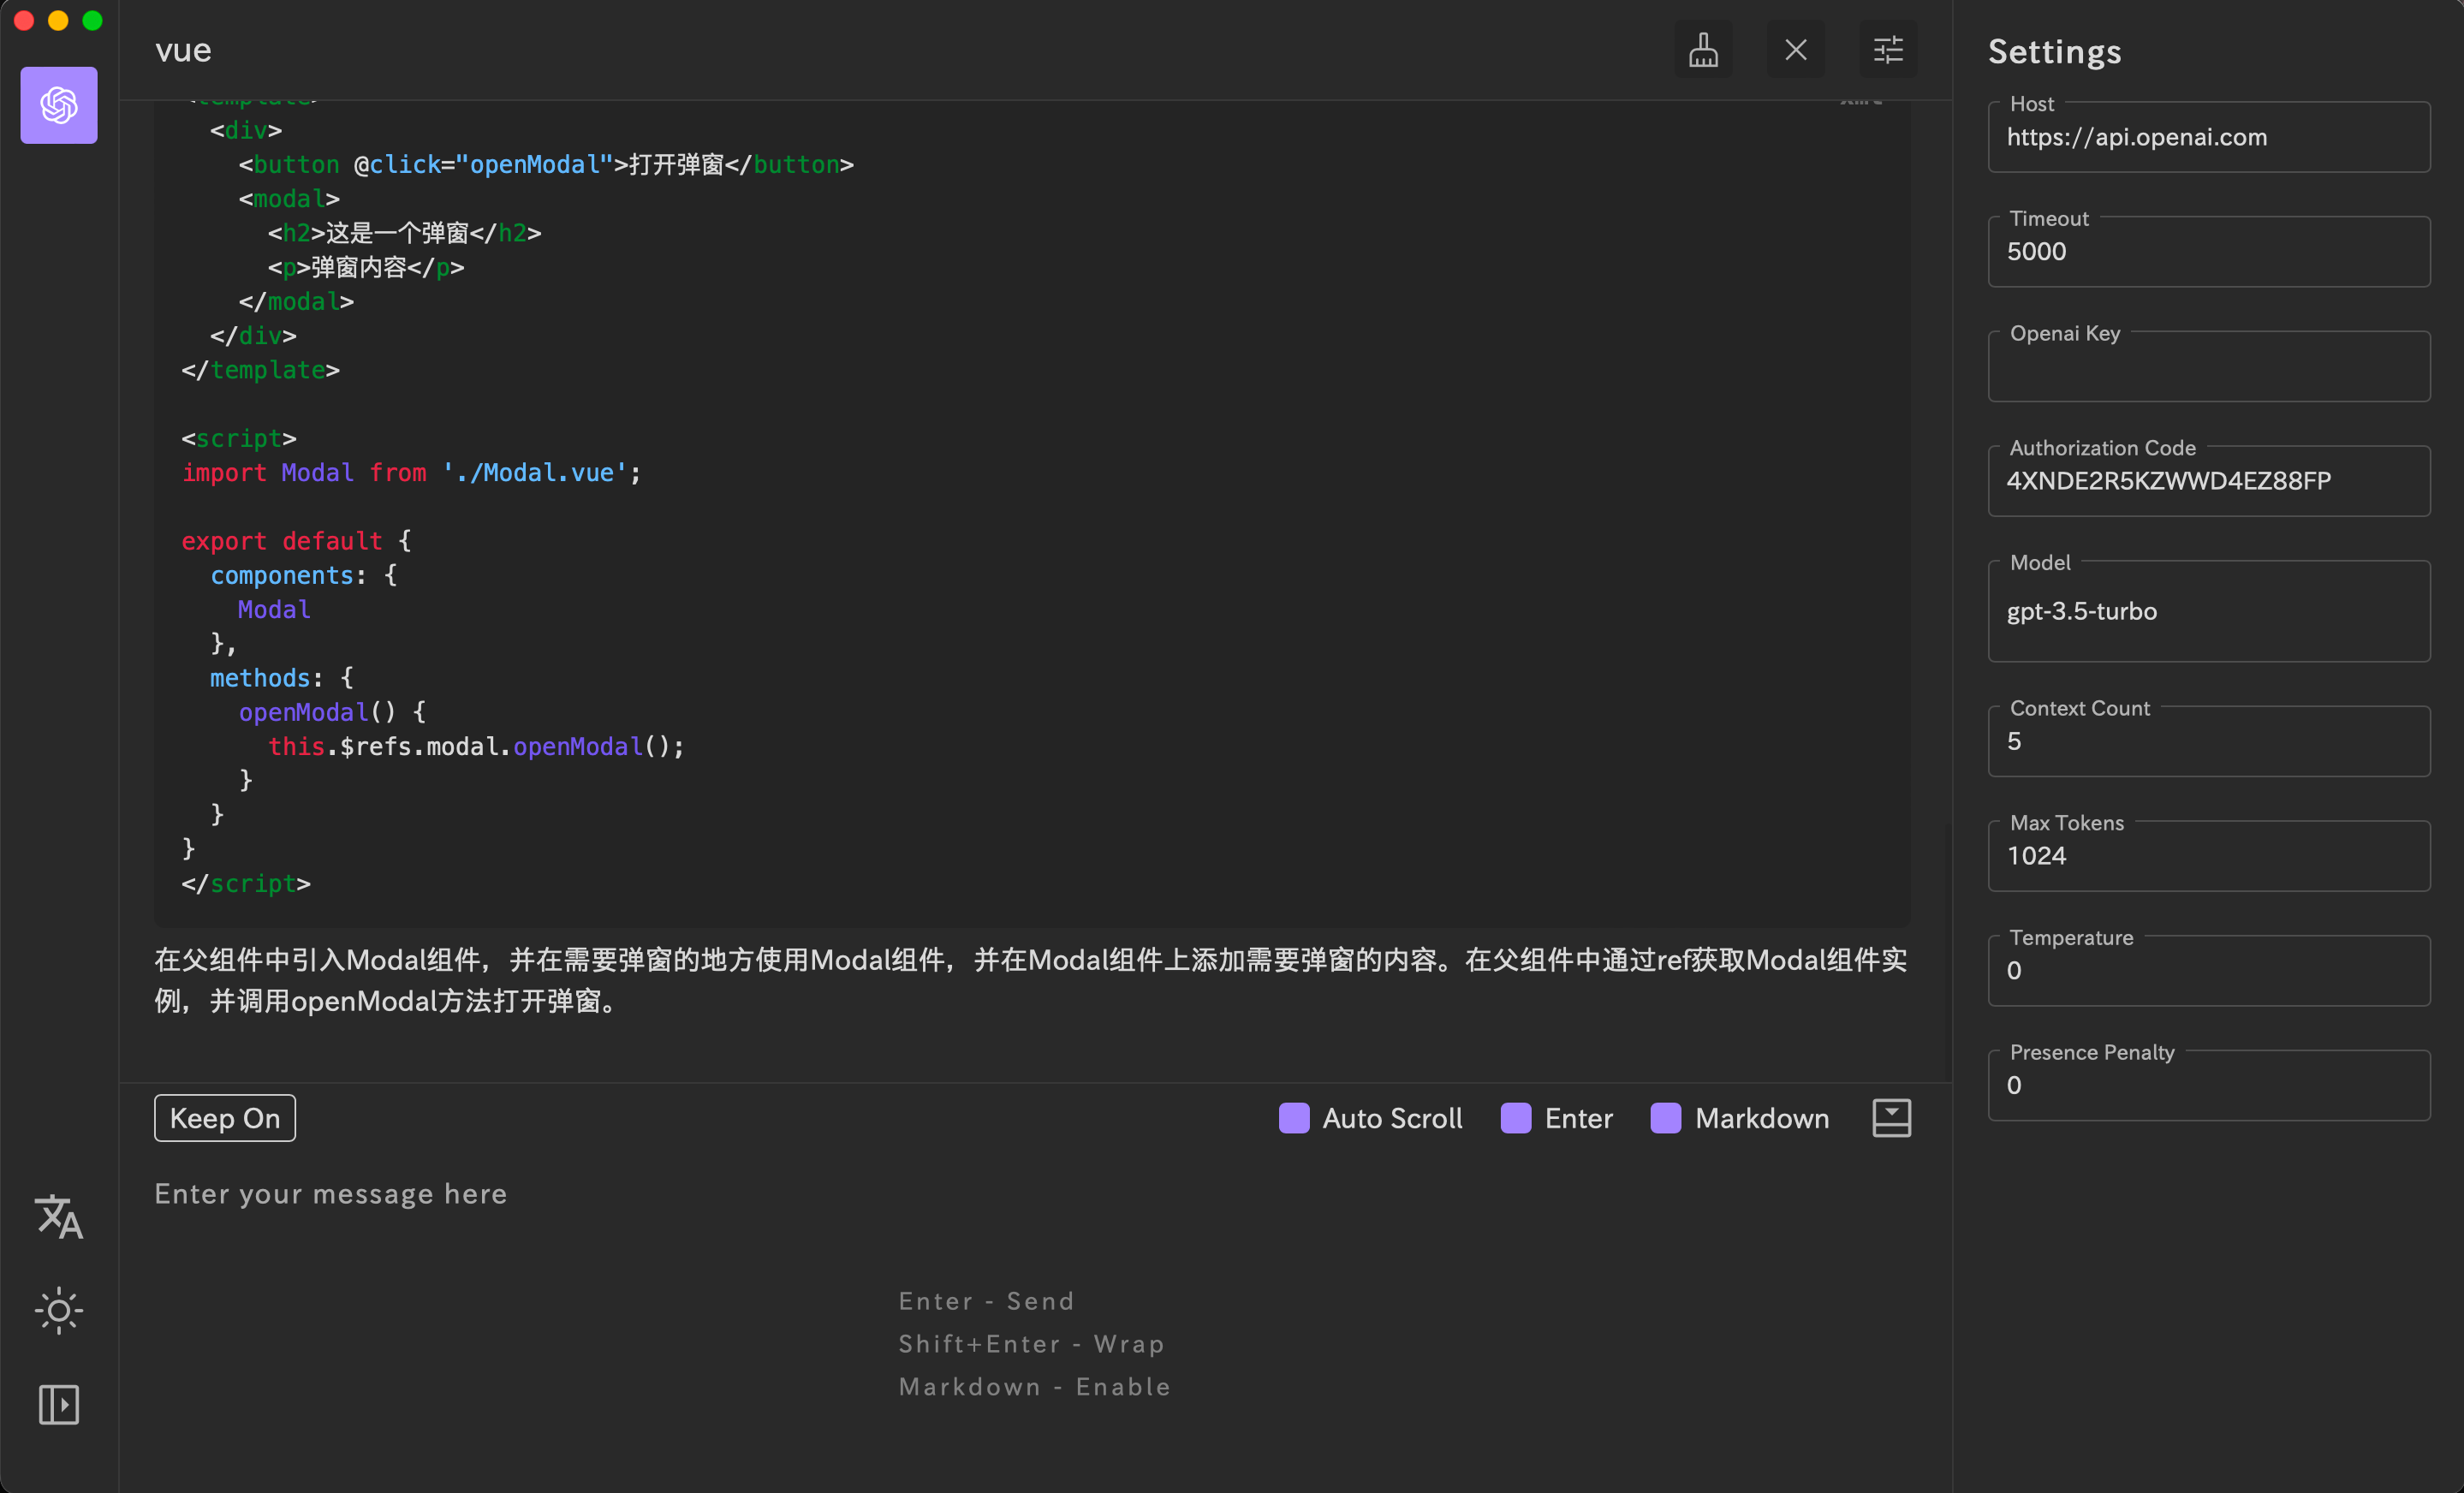The height and width of the screenshot is (1493, 2464).
Task: Click the ChatGPT logo sidebar icon
Action: click(x=59, y=105)
